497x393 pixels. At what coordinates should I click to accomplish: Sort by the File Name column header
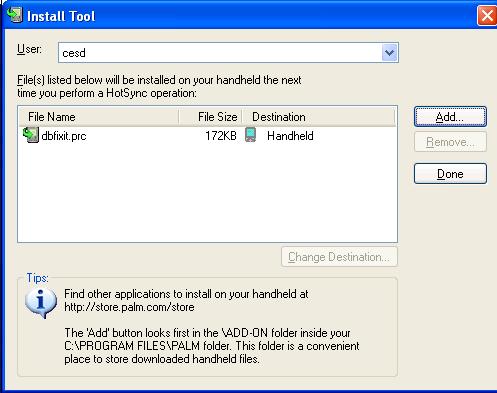pos(99,117)
